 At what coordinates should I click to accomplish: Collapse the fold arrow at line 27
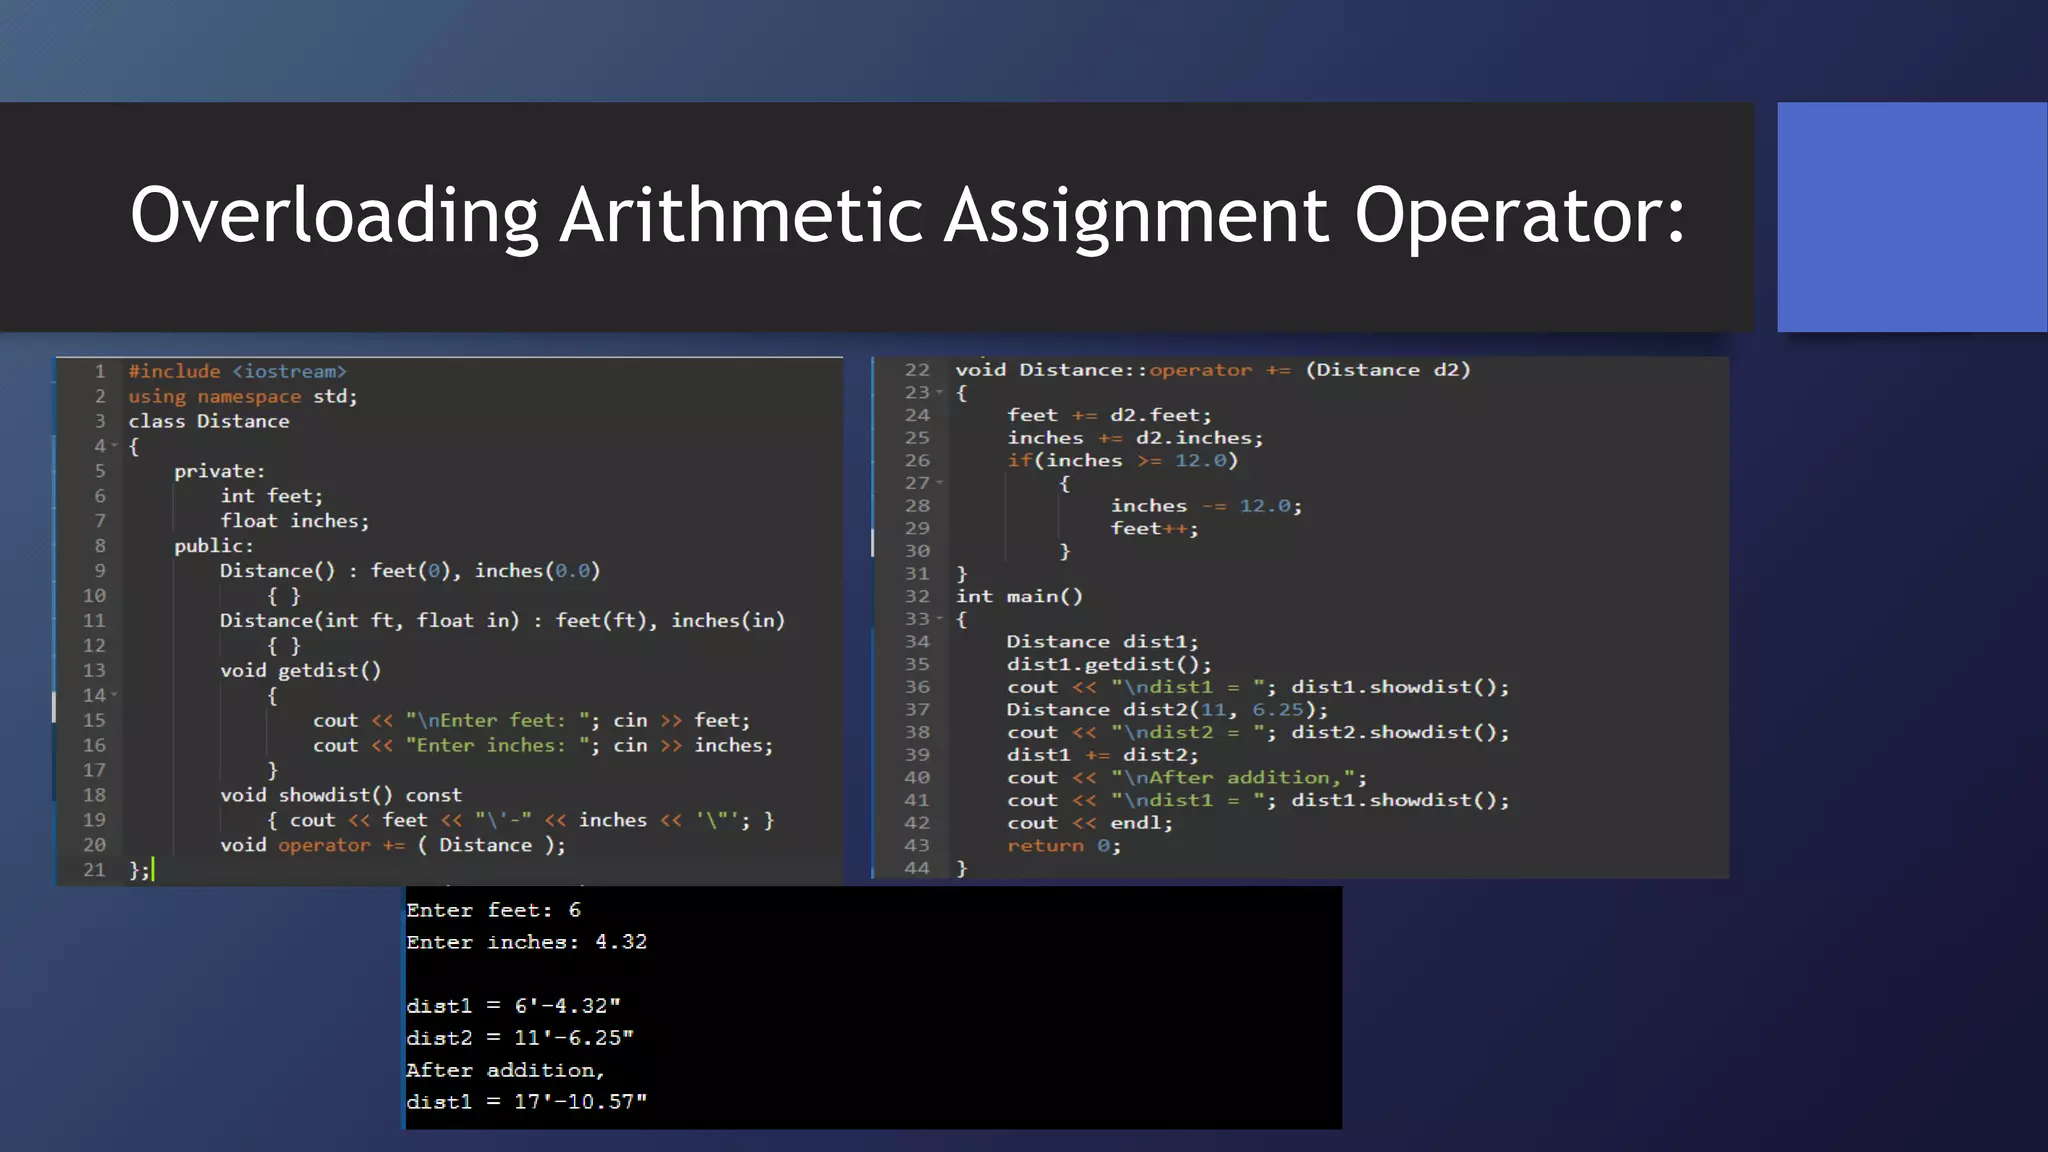coord(940,483)
